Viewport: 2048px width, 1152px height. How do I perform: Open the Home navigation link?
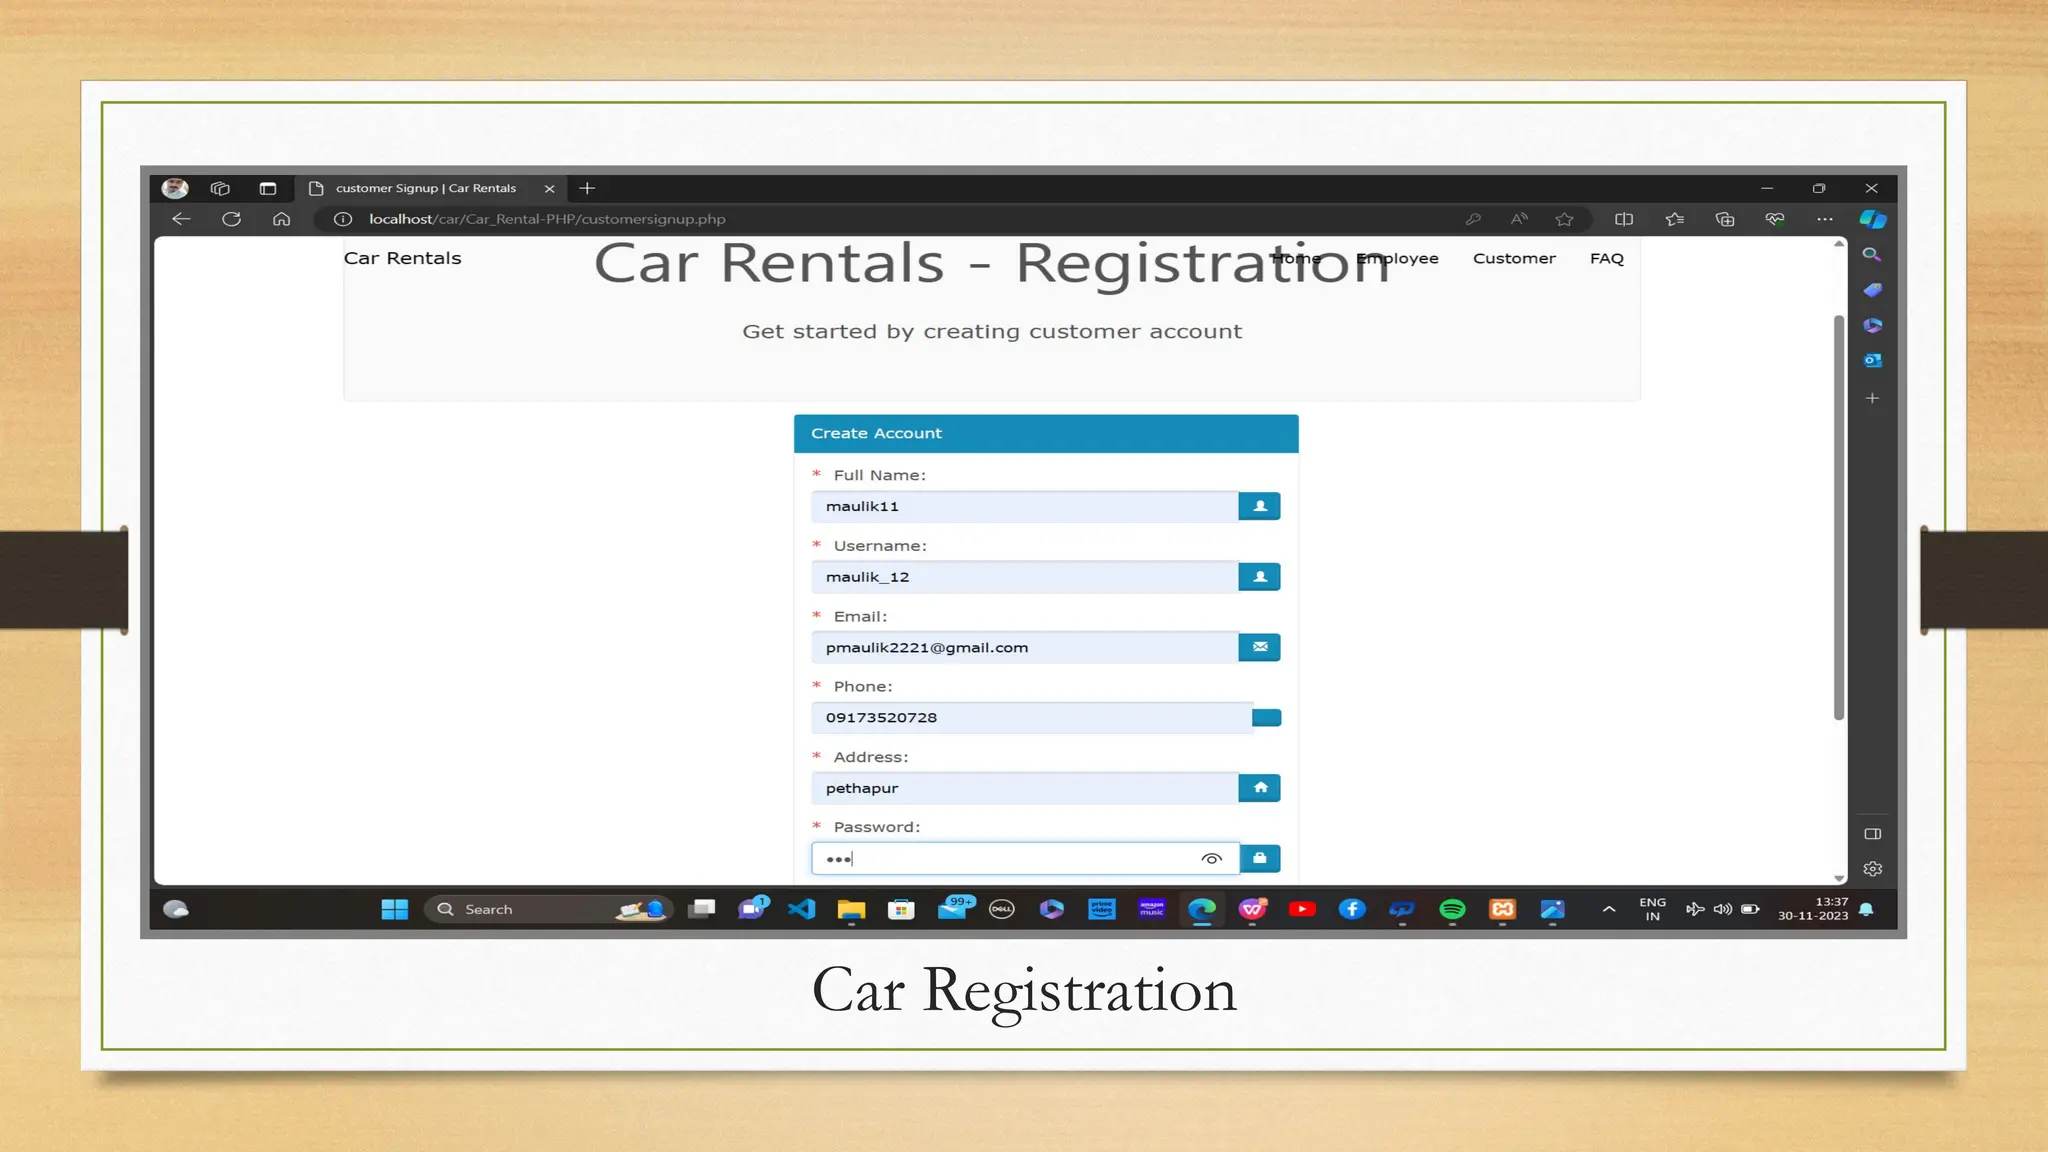tap(1295, 258)
